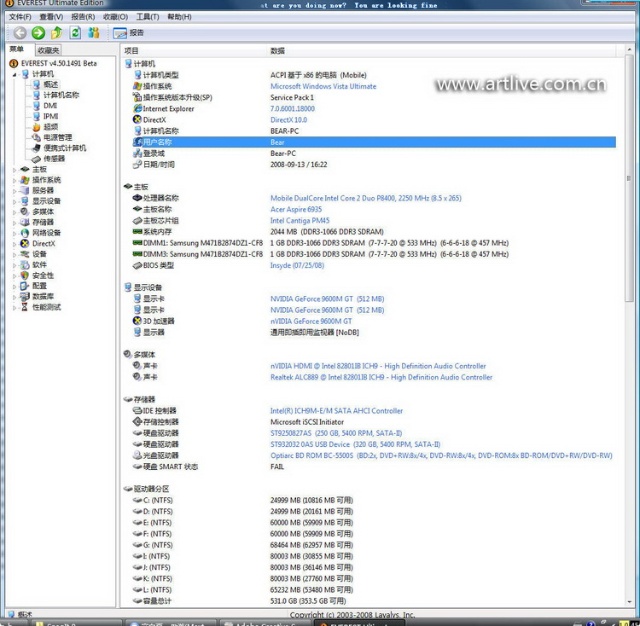Select 电源管理 power management tree item
The height and width of the screenshot is (626, 640).
(57, 137)
